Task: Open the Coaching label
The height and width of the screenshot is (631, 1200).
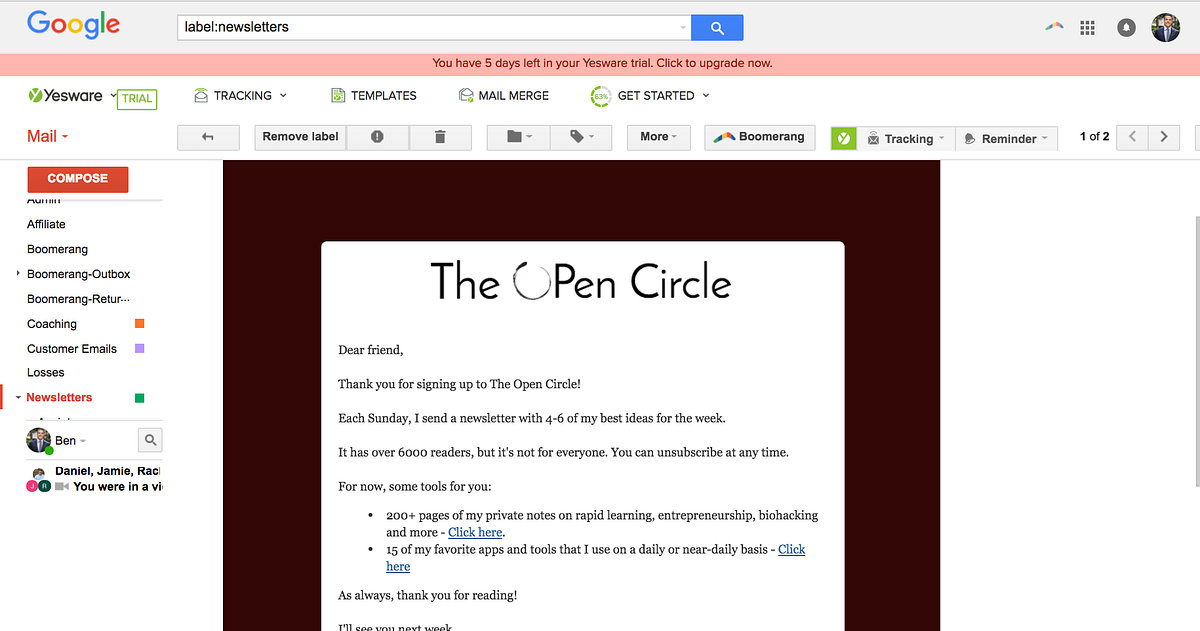Action: click(52, 324)
